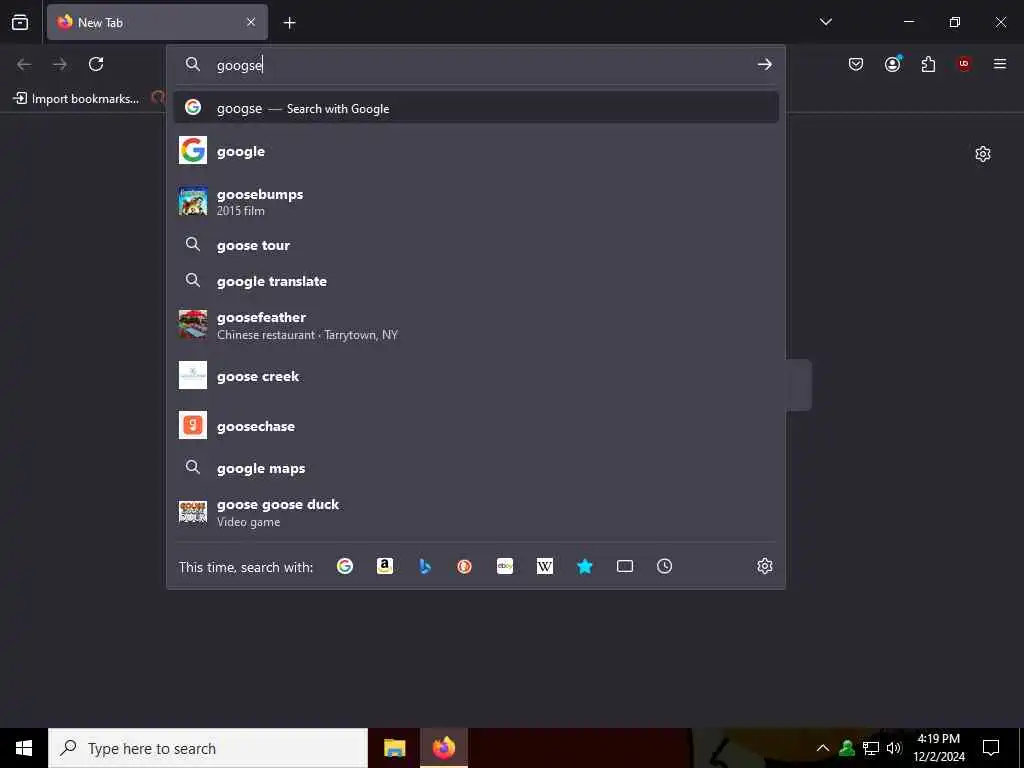Open the application hamburger menu
Viewport: 1024px width, 768px height.
pyautogui.click(x=999, y=64)
